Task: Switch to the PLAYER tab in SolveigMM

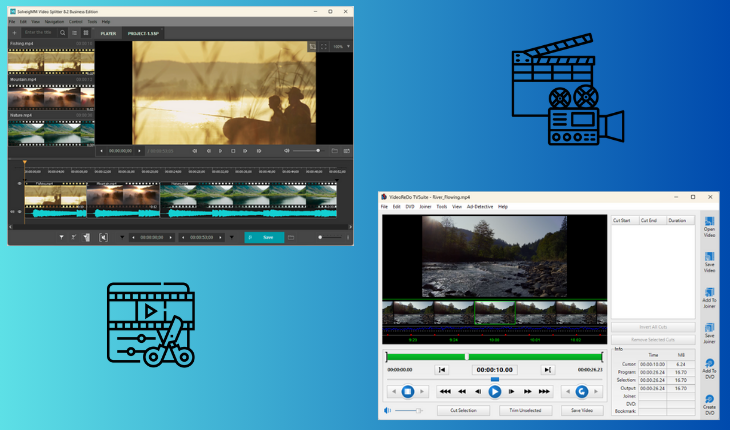Action: 108,33
